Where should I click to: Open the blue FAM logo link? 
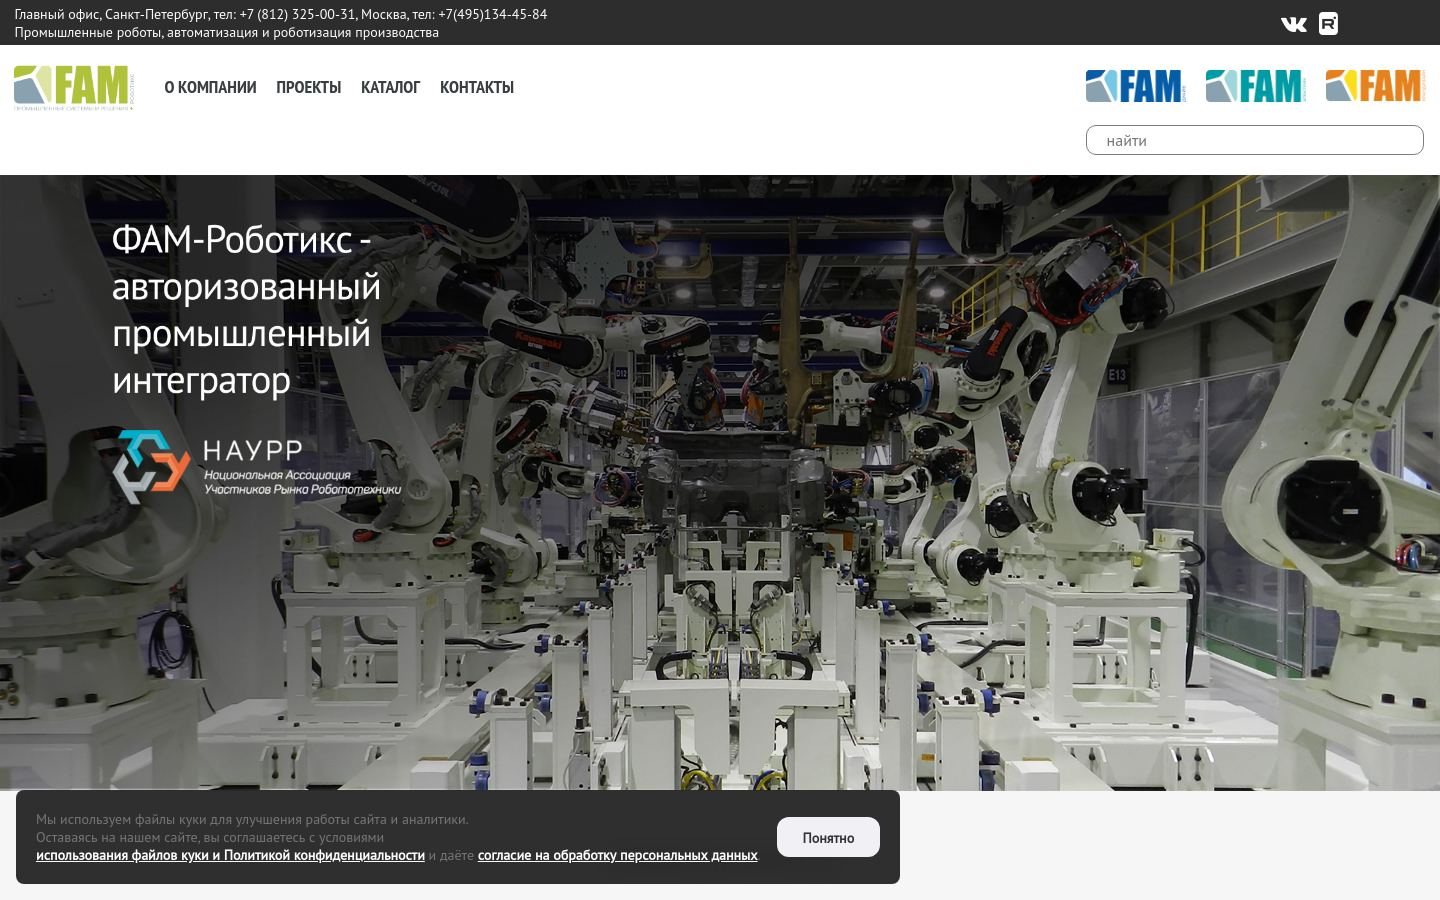pos(1136,86)
